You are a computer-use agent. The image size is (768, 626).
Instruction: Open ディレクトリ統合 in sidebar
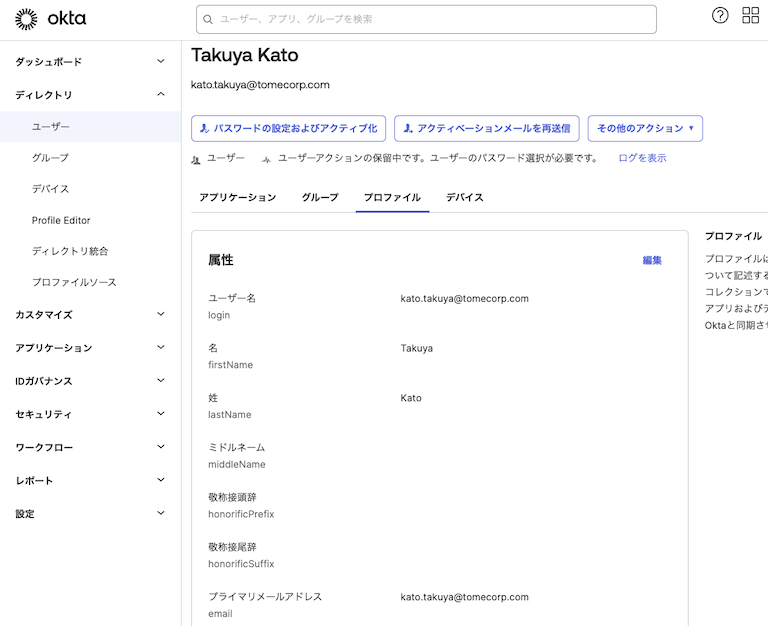pos(70,251)
